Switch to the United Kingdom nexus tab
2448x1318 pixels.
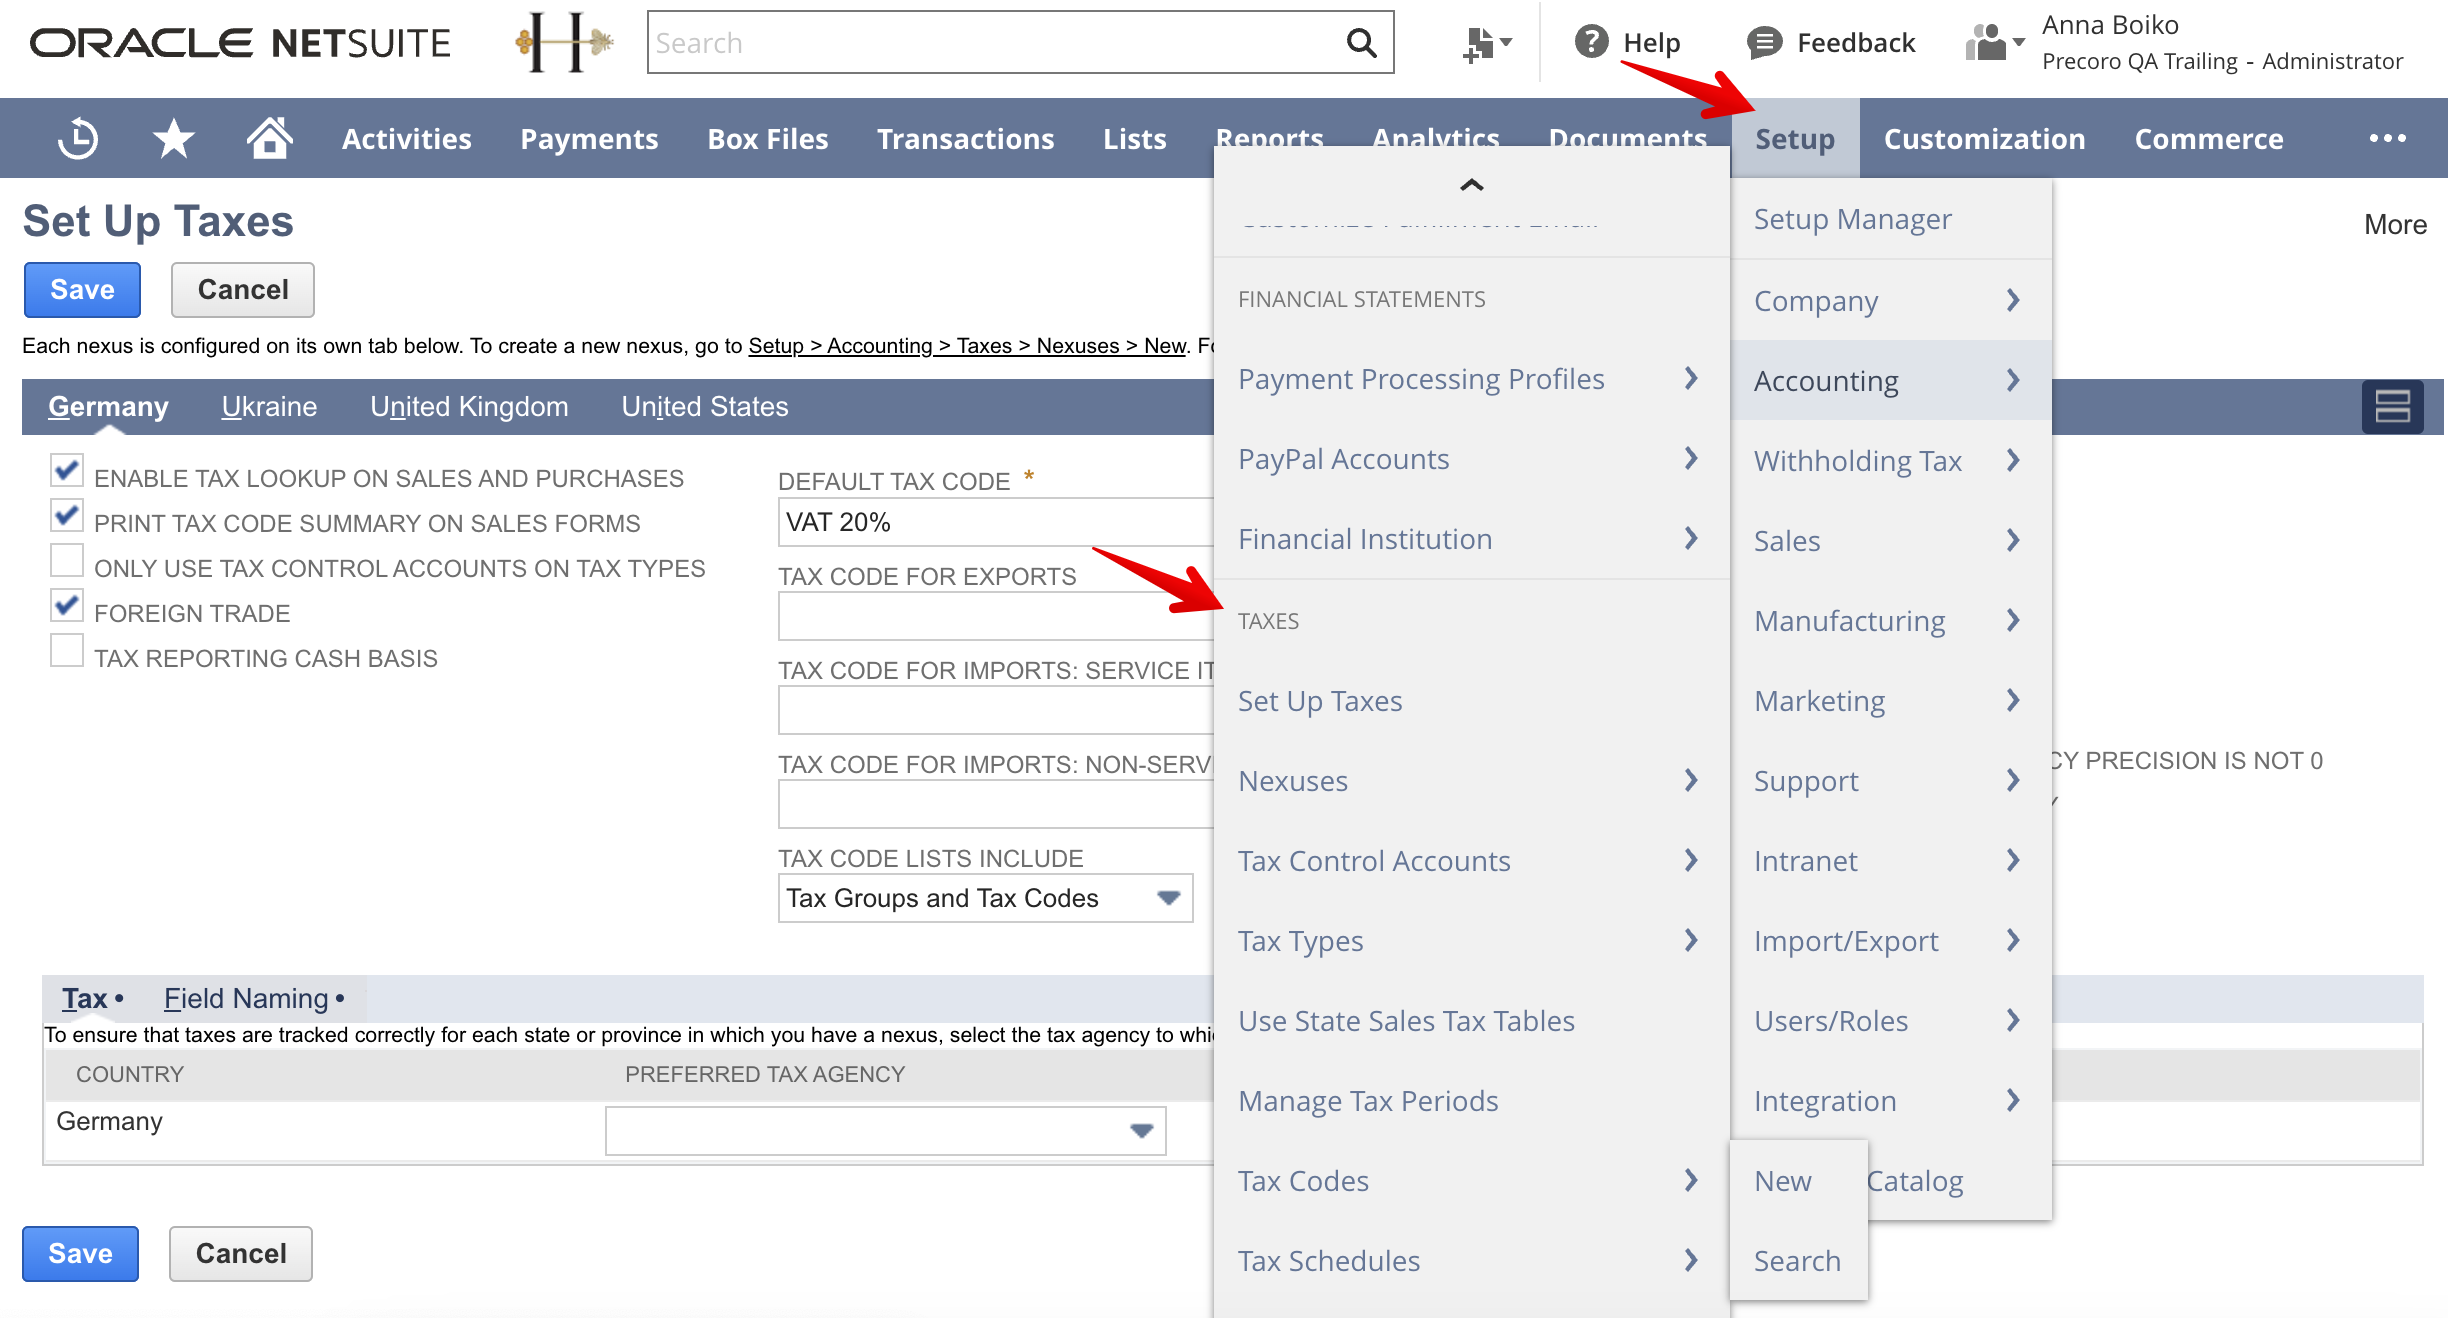point(468,406)
